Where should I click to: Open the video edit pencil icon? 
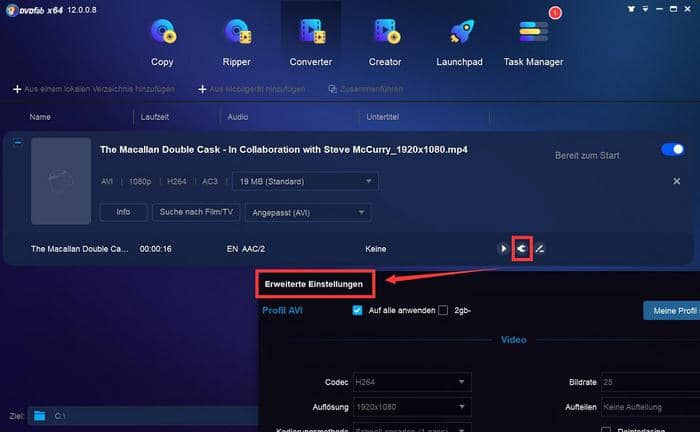pos(540,249)
